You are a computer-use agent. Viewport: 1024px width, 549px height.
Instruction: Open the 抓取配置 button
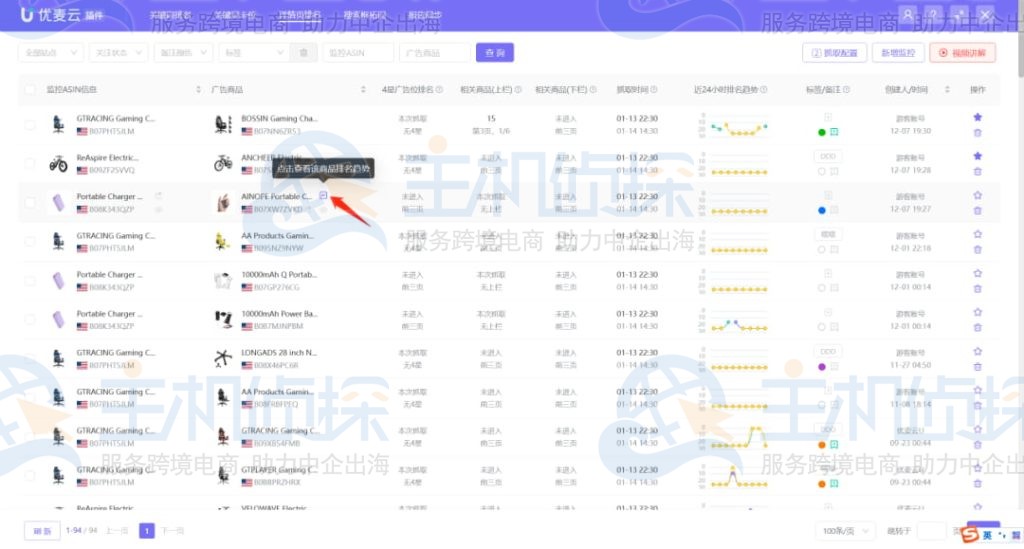pos(835,53)
